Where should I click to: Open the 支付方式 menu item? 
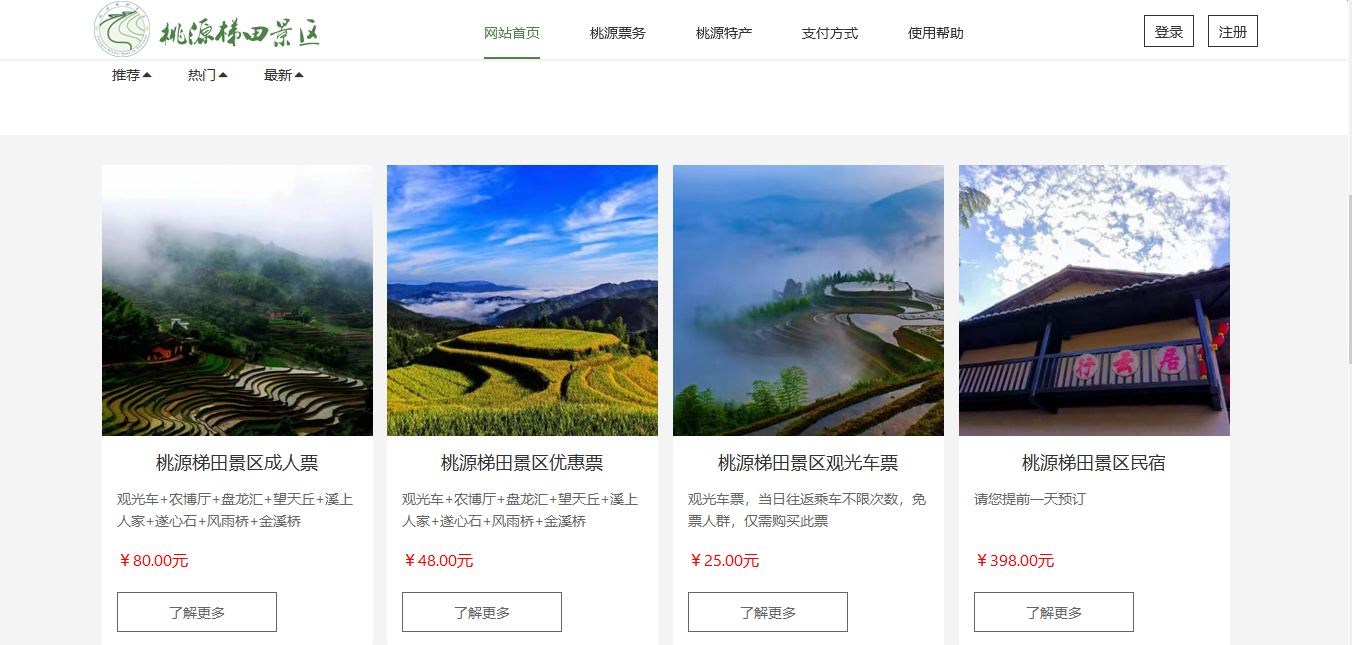[x=830, y=33]
